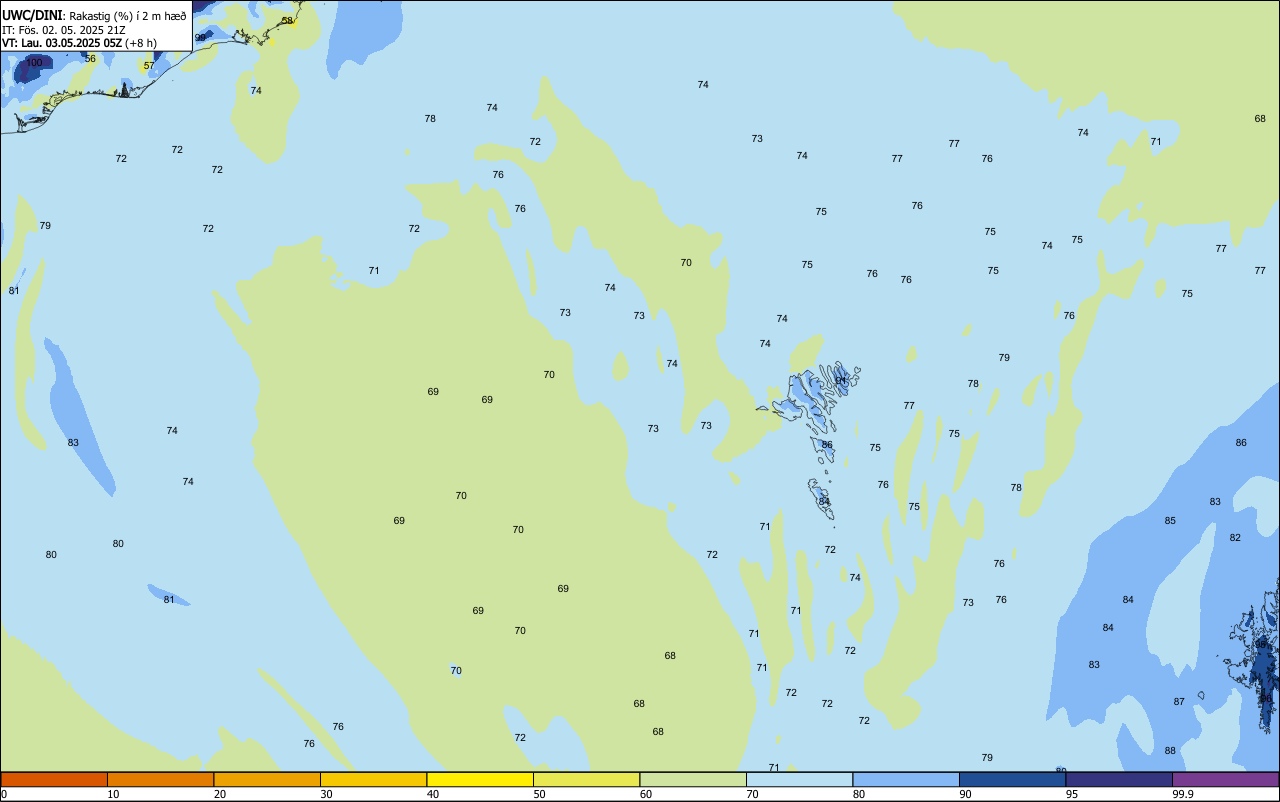
Task: Click the '20' legend scale label
Action: (220, 794)
